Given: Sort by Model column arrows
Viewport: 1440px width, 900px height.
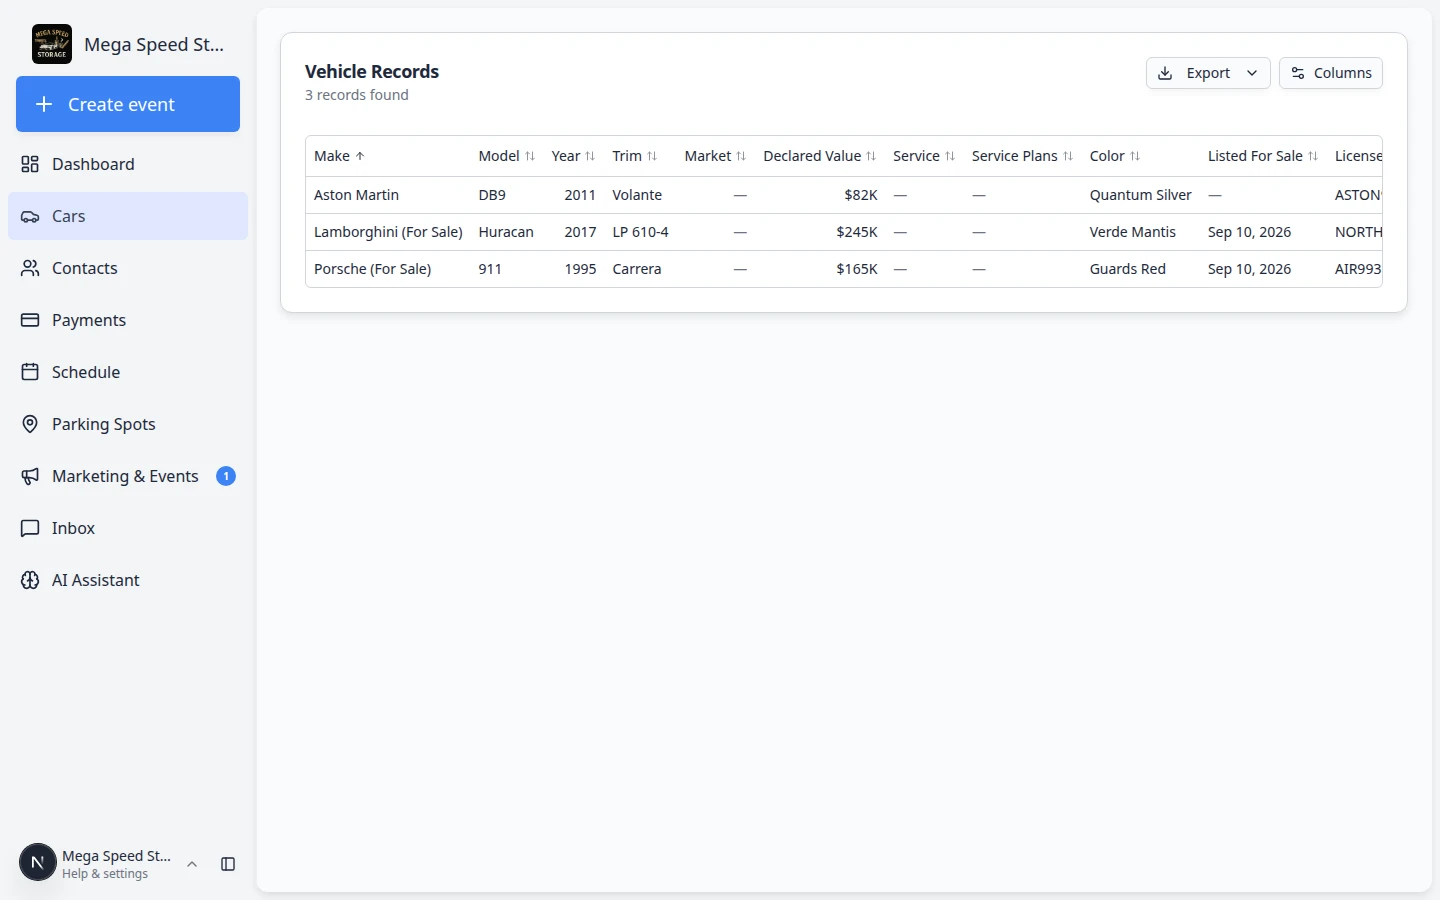Looking at the screenshot, I should click(x=530, y=156).
